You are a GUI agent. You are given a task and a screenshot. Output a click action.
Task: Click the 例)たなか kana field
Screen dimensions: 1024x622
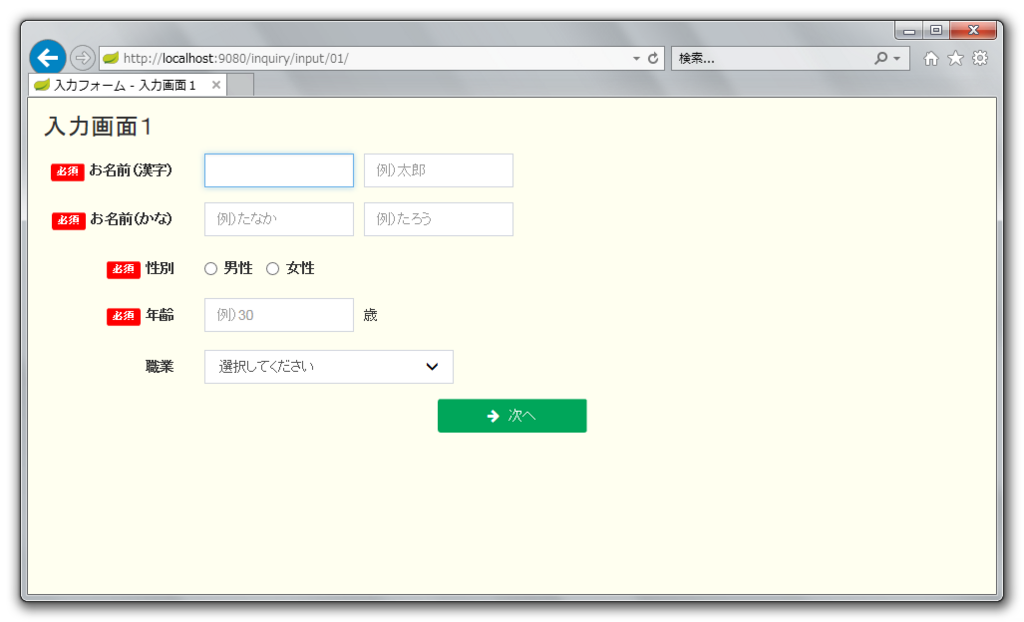279,219
